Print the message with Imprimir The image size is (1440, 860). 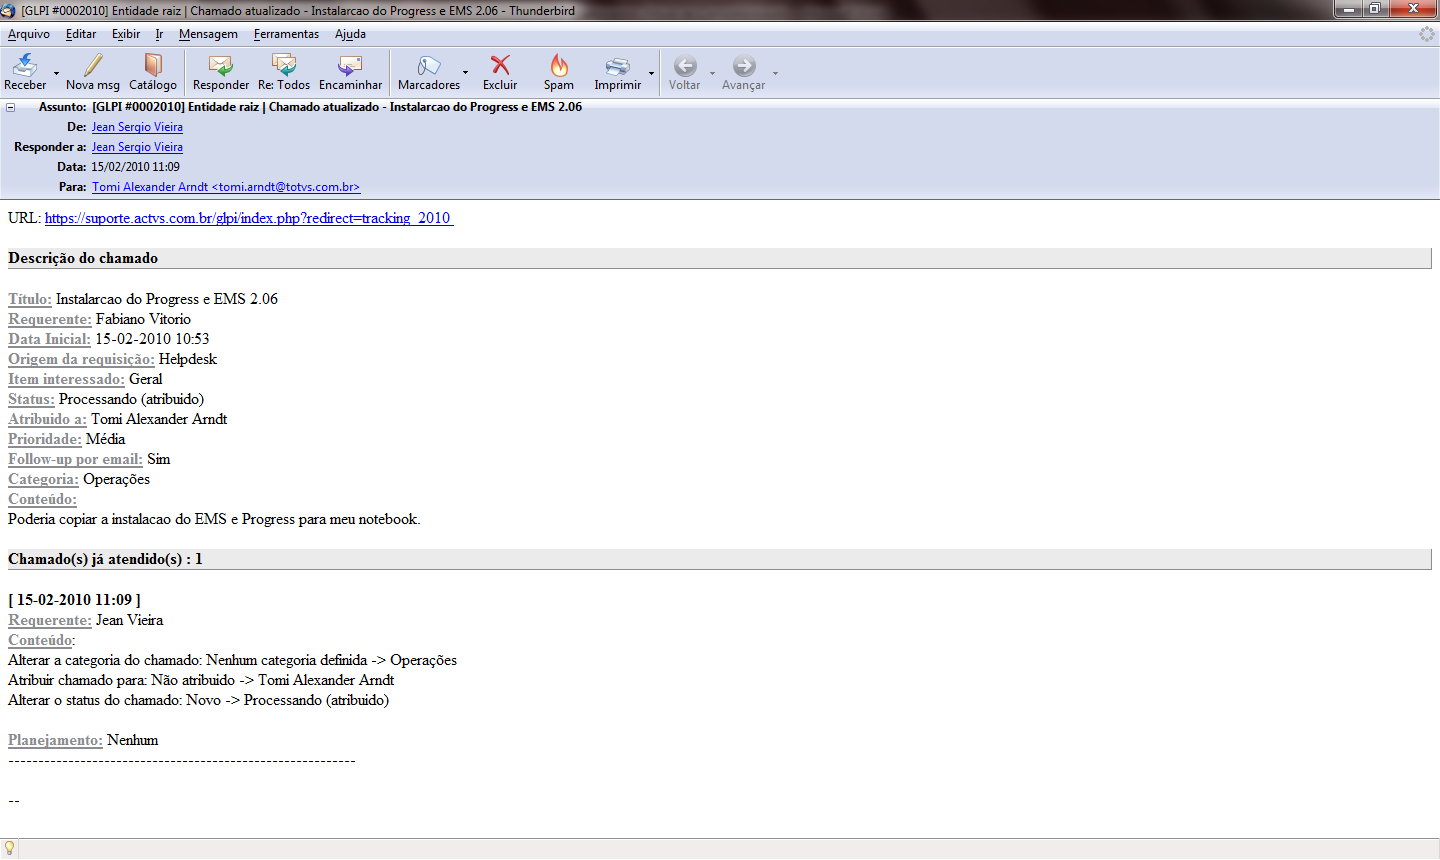click(x=618, y=73)
